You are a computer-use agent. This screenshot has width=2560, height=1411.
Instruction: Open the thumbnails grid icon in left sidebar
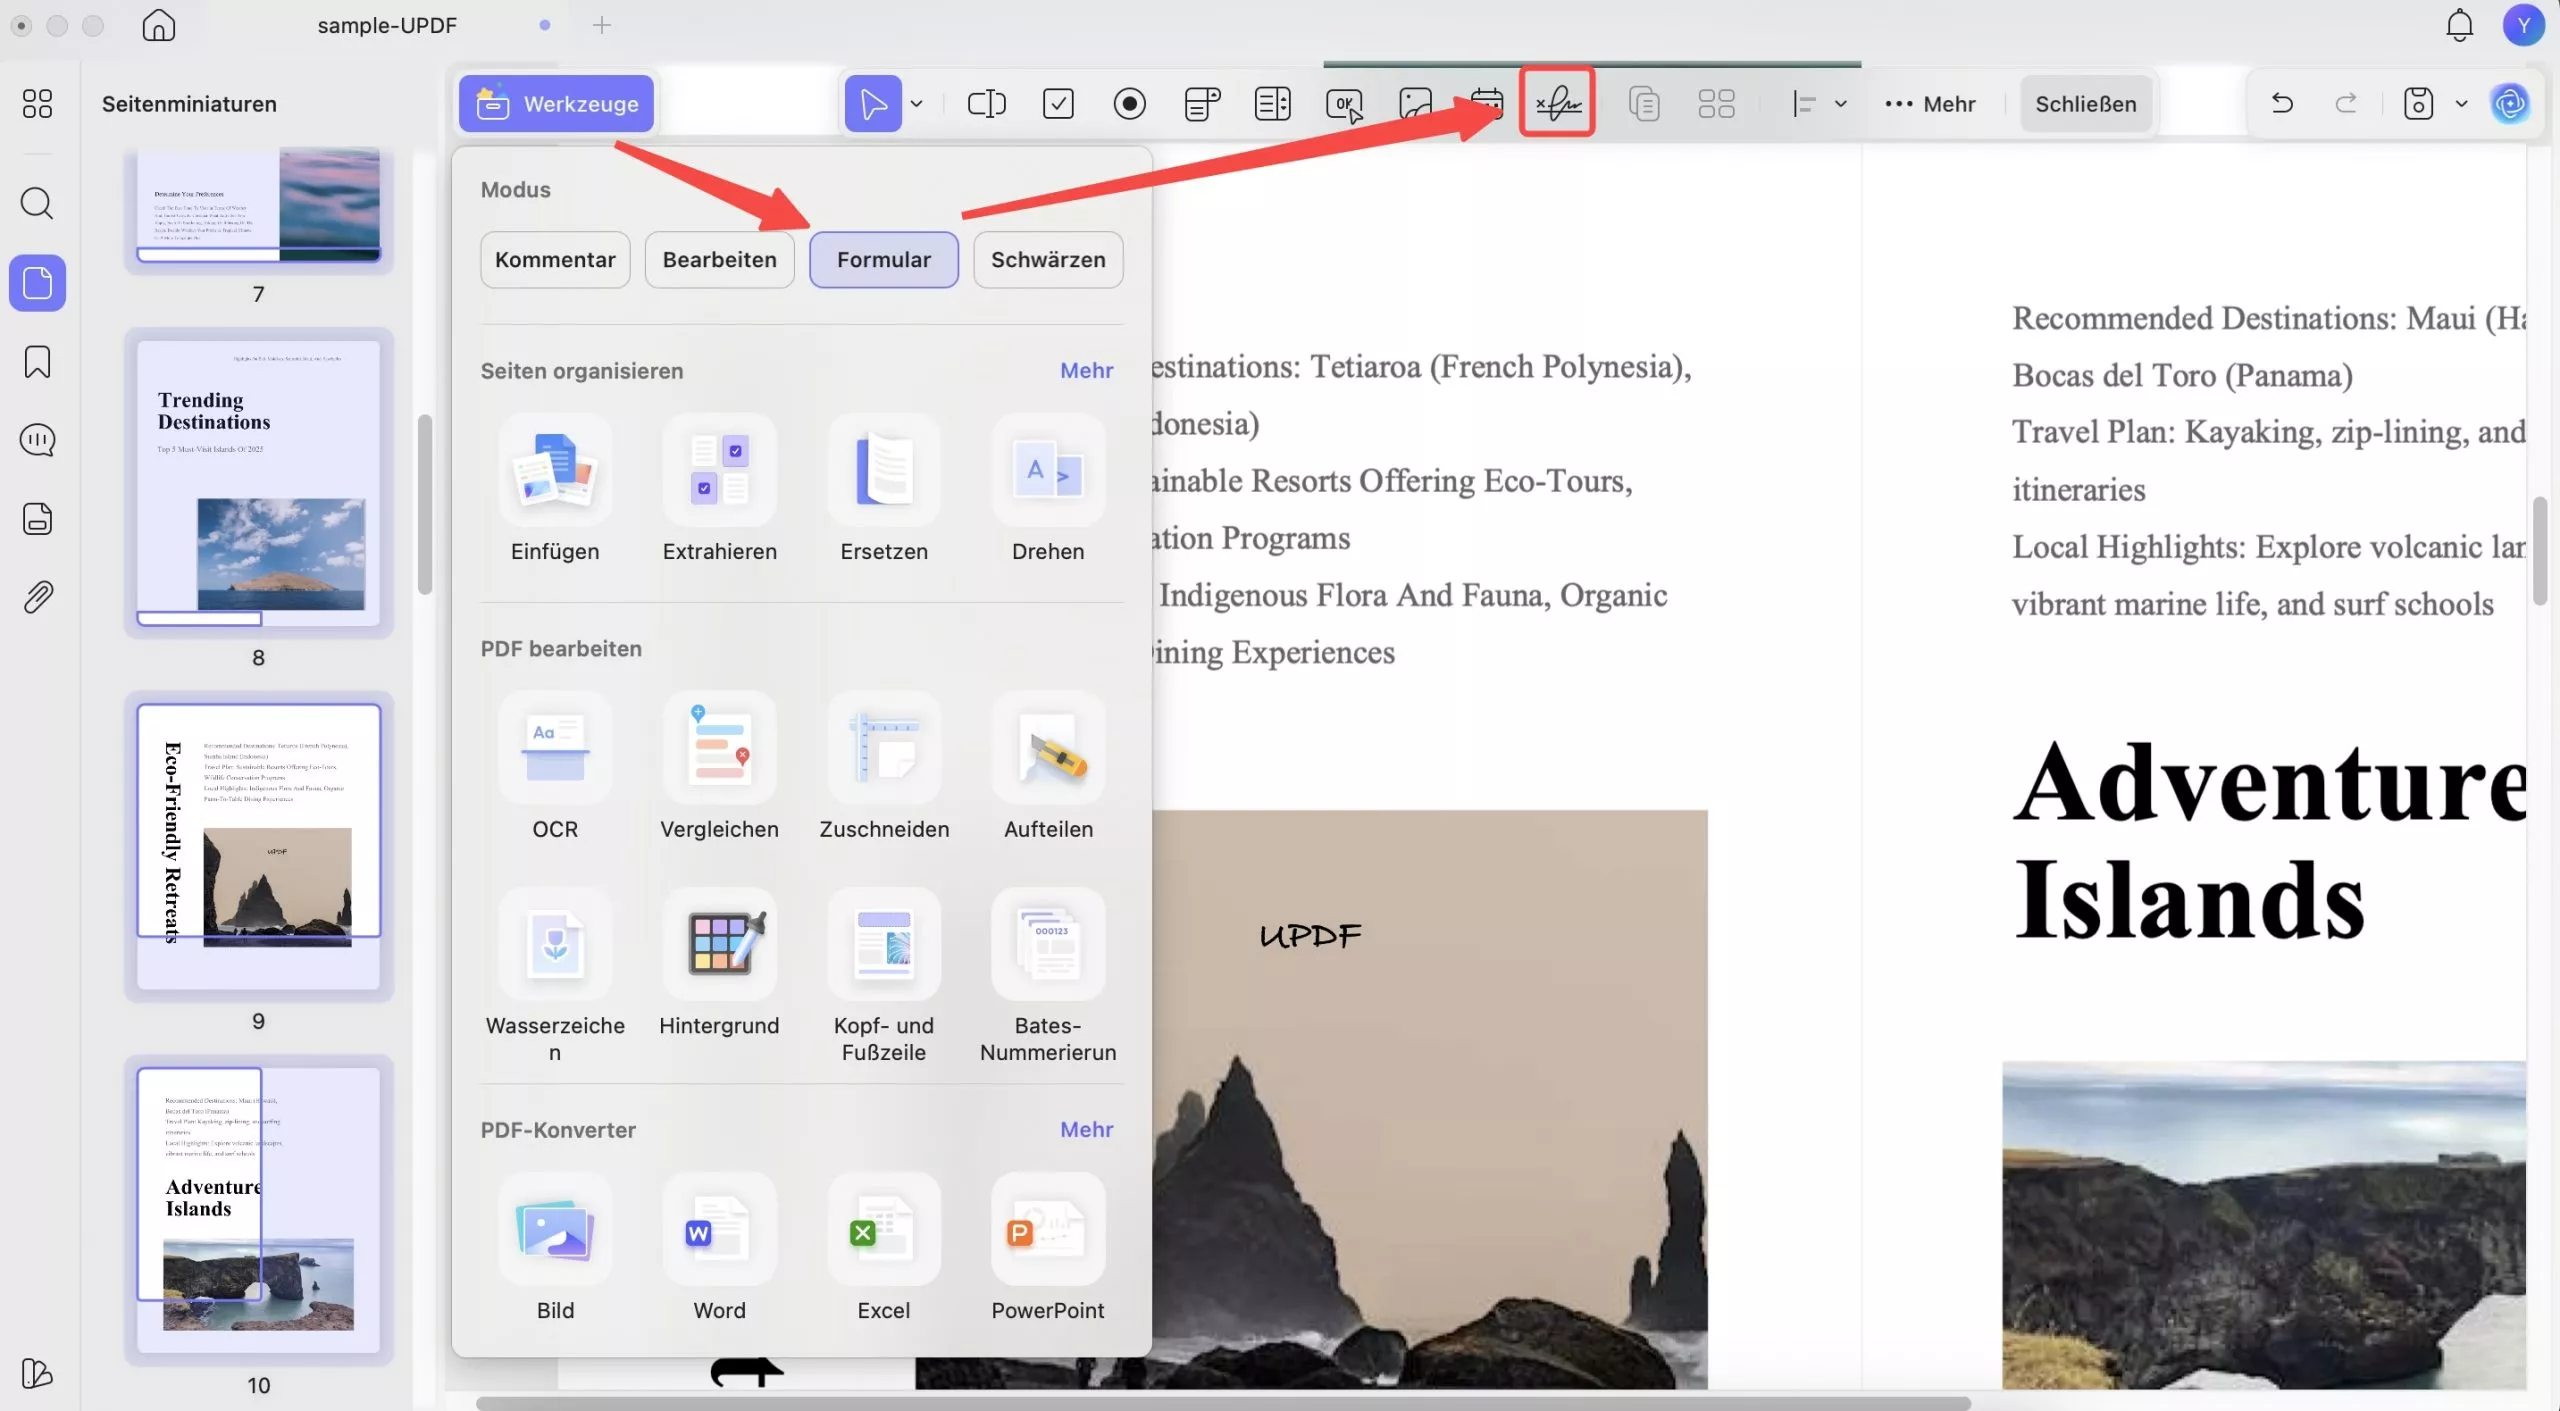click(x=37, y=103)
